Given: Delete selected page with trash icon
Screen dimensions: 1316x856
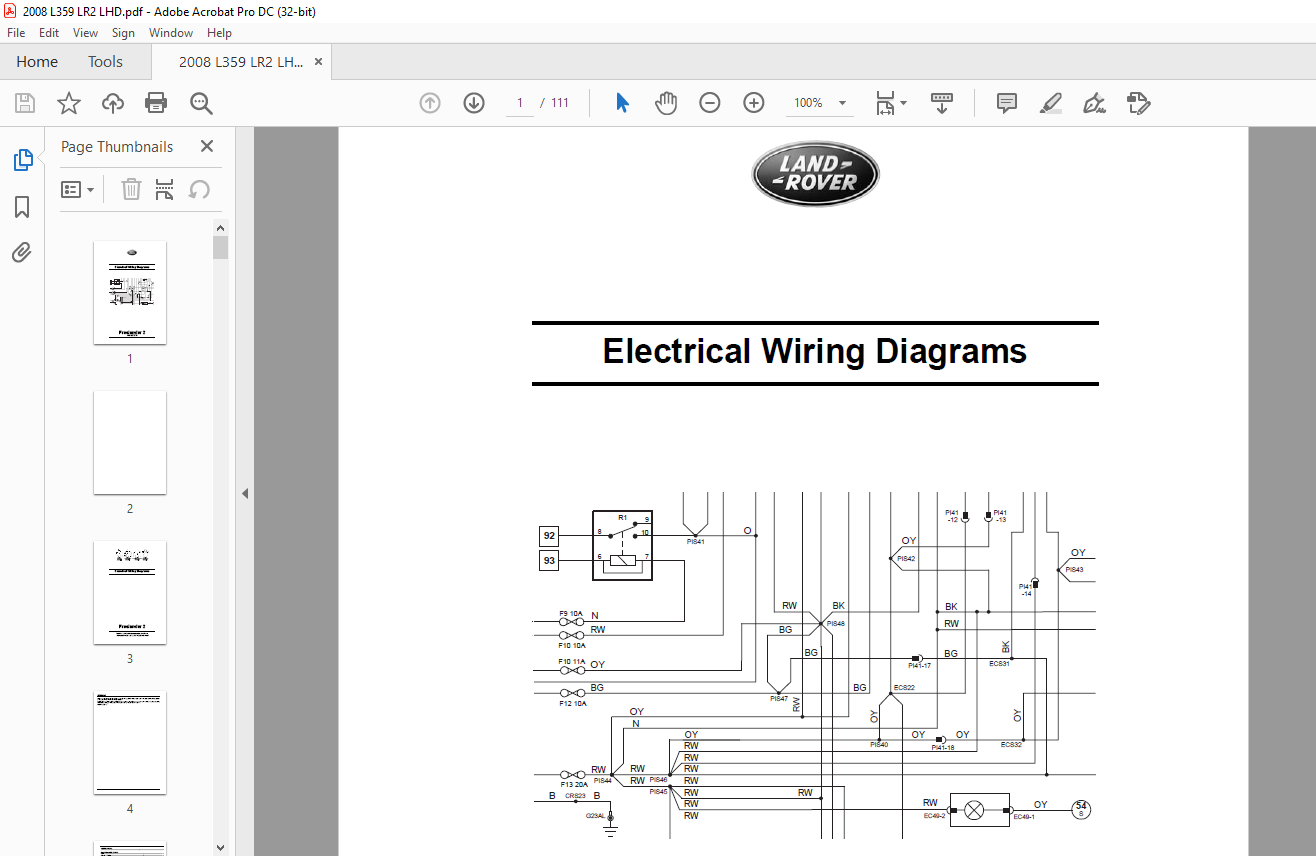Looking at the screenshot, I should pyautogui.click(x=131, y=189).
